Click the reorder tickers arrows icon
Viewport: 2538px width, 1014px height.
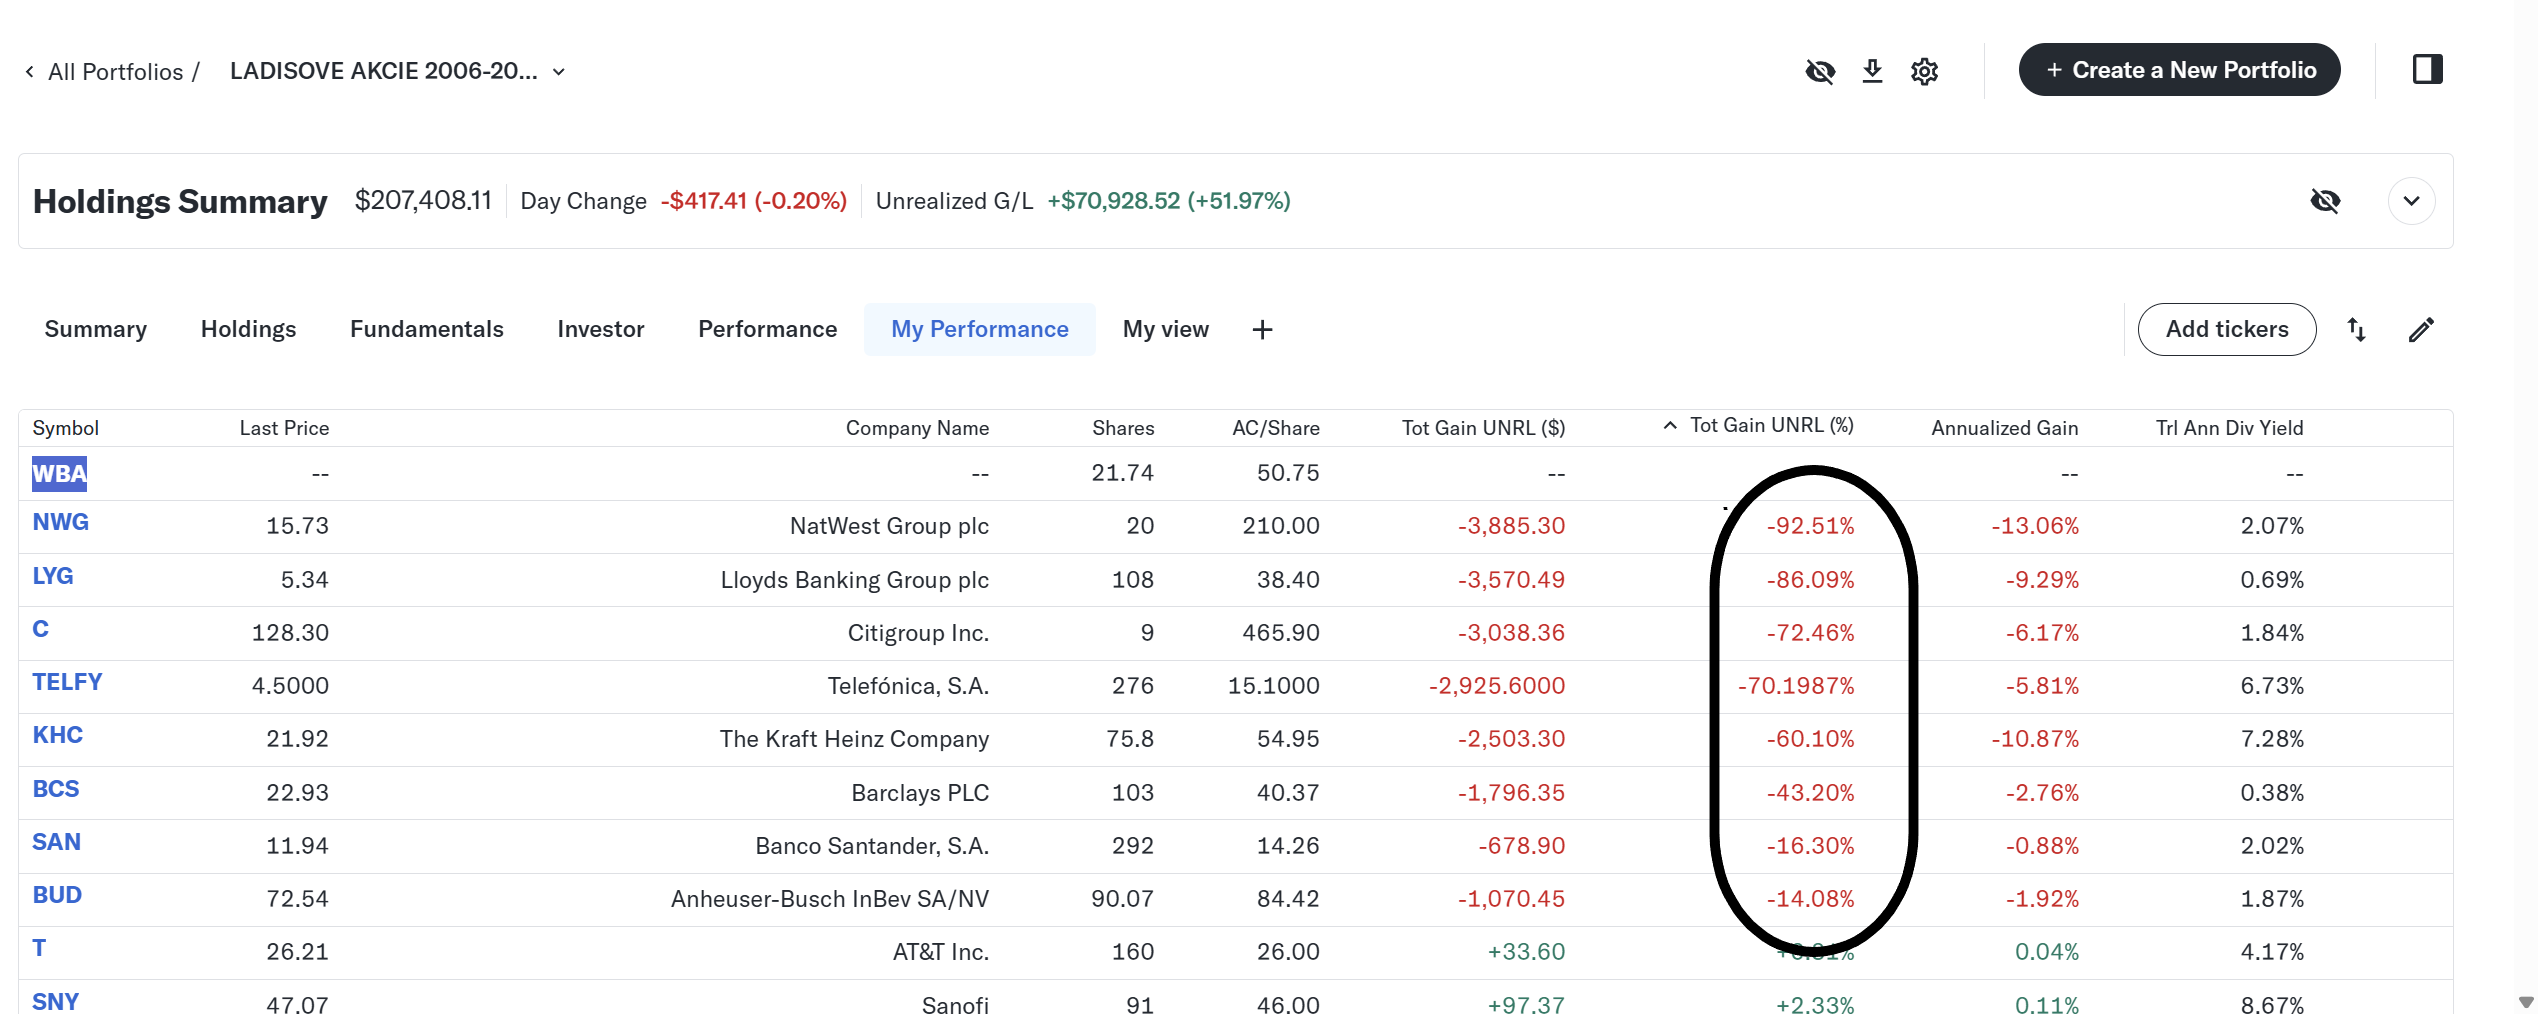click(x=2356, y=330)
